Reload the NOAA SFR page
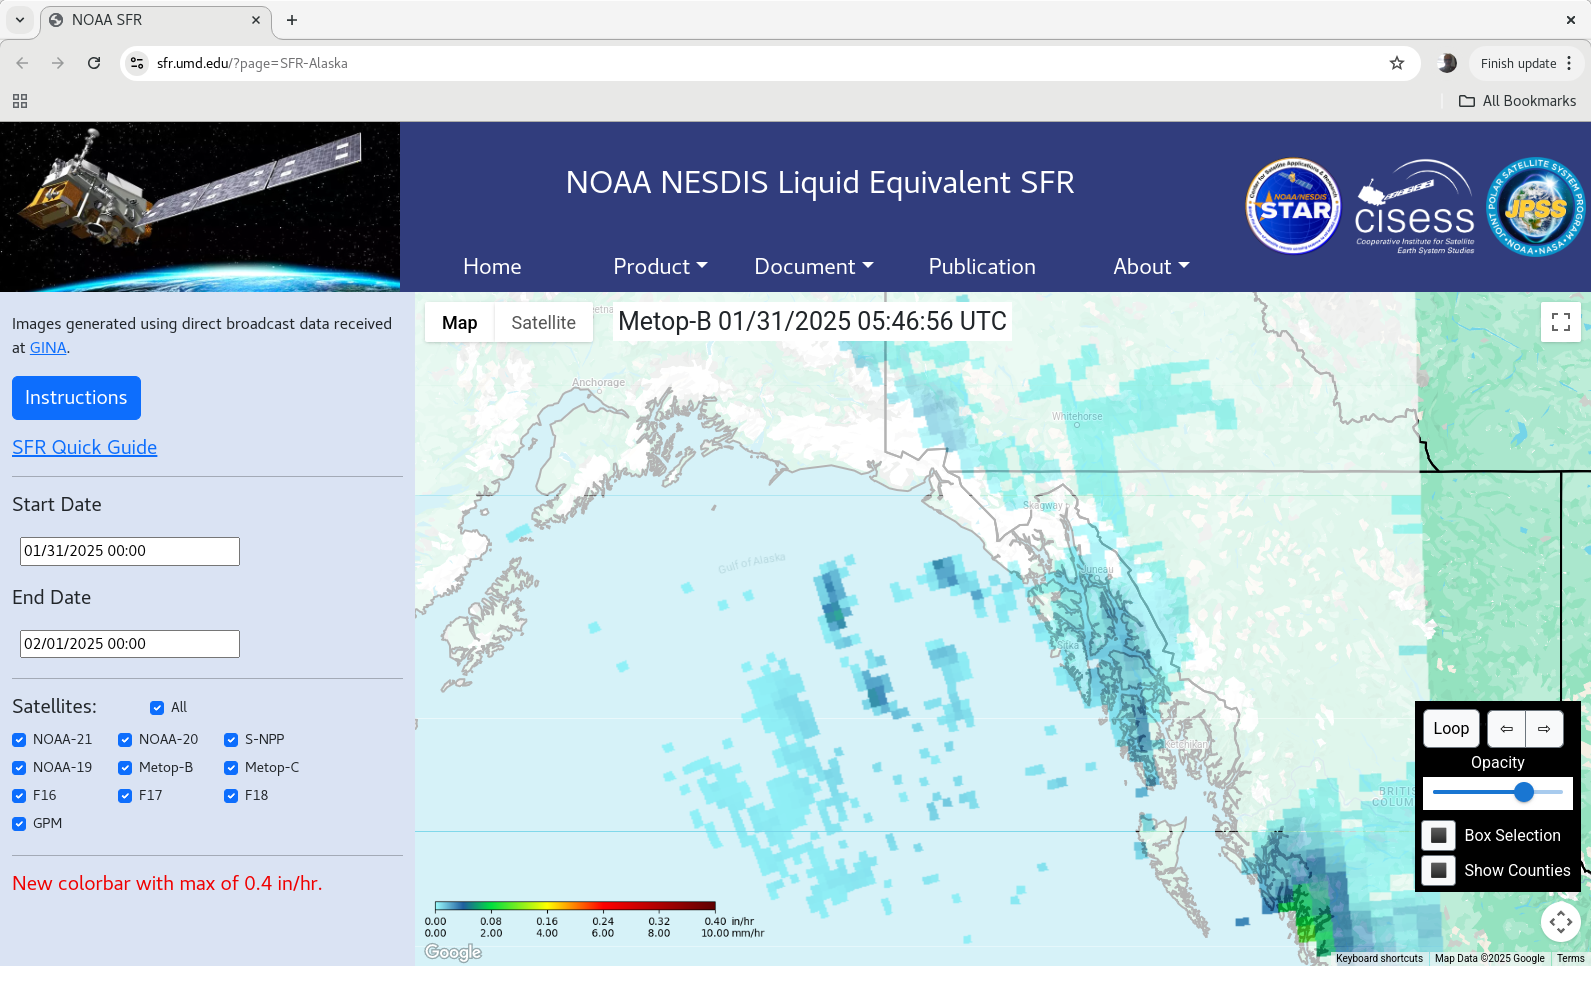1591x981 pixels. (94, 63)
